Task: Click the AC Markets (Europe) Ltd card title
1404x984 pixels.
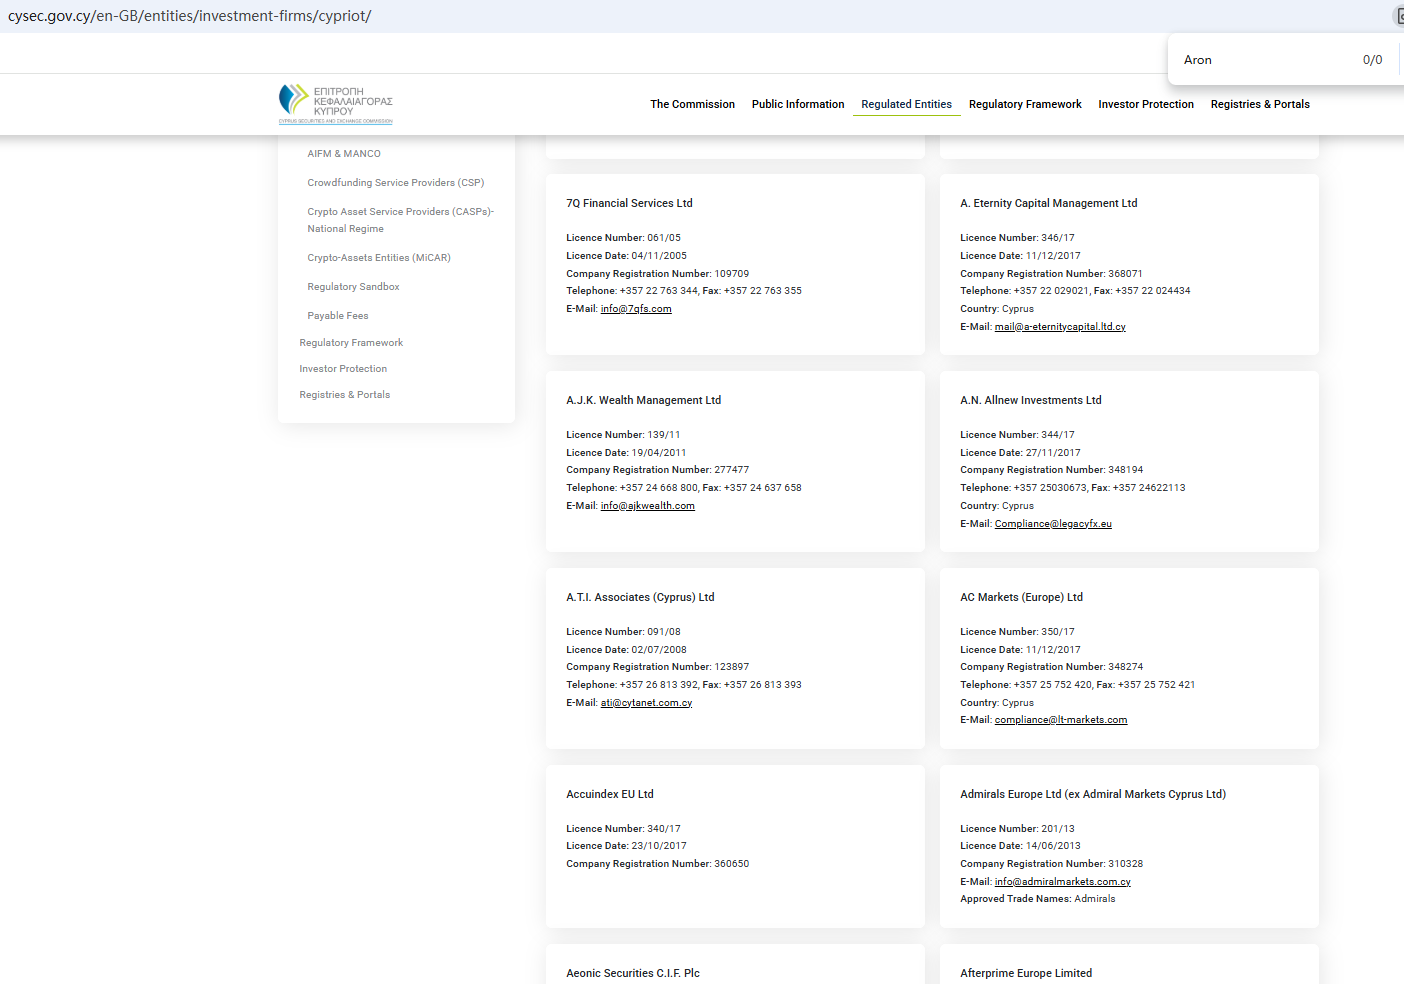Action: pyautogui.click(x=1021, y=597)
